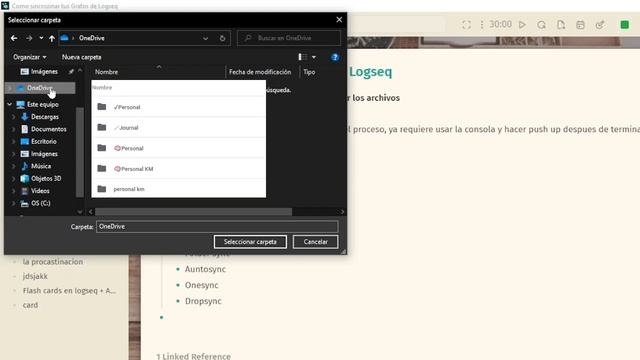
Task: Sort by Fecha de modificación column
Action: coord(260,72)
